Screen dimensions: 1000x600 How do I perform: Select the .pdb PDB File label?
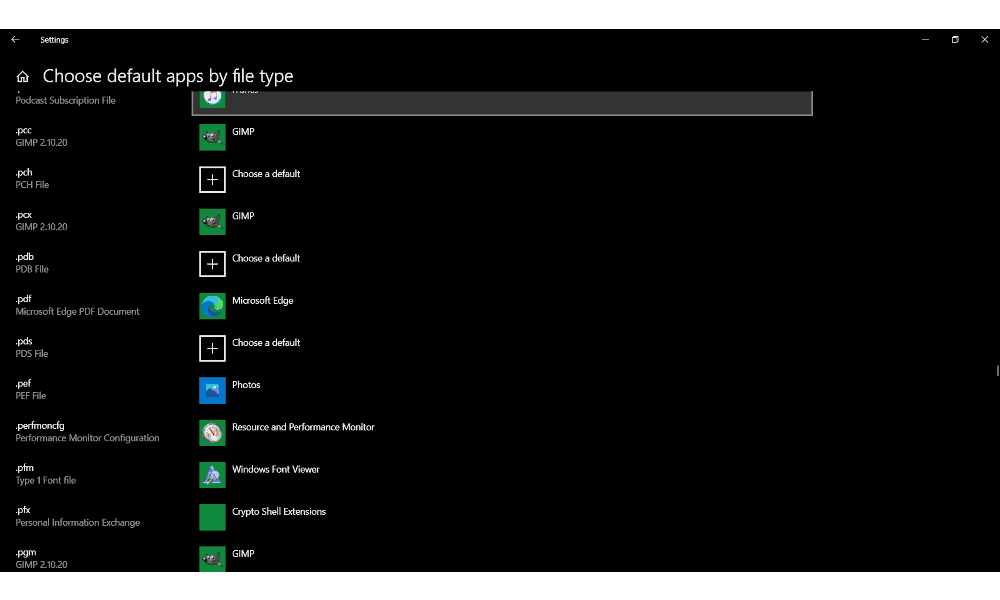click(x=32, y=263)
